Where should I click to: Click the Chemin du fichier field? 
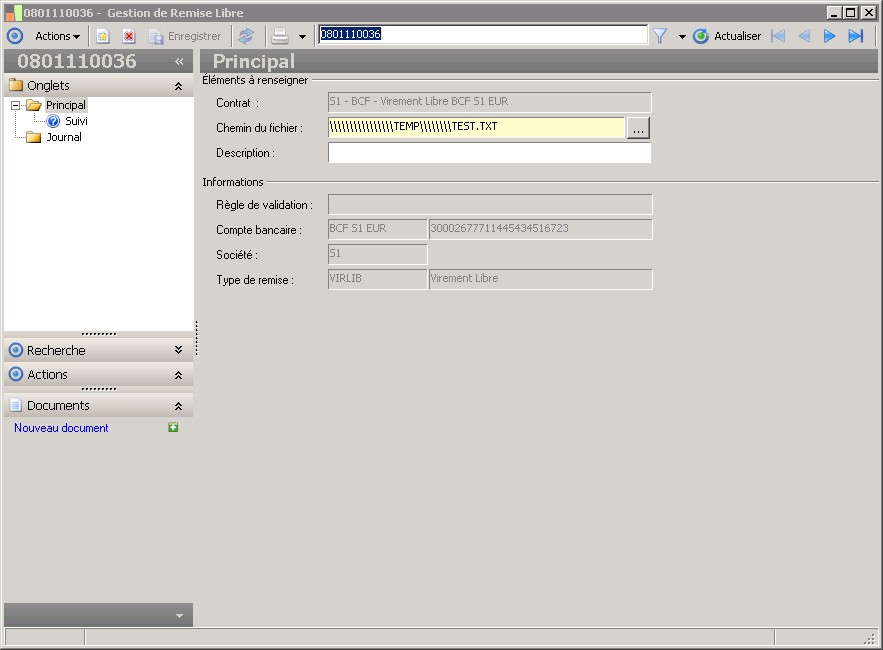click(x=476, y=127)
